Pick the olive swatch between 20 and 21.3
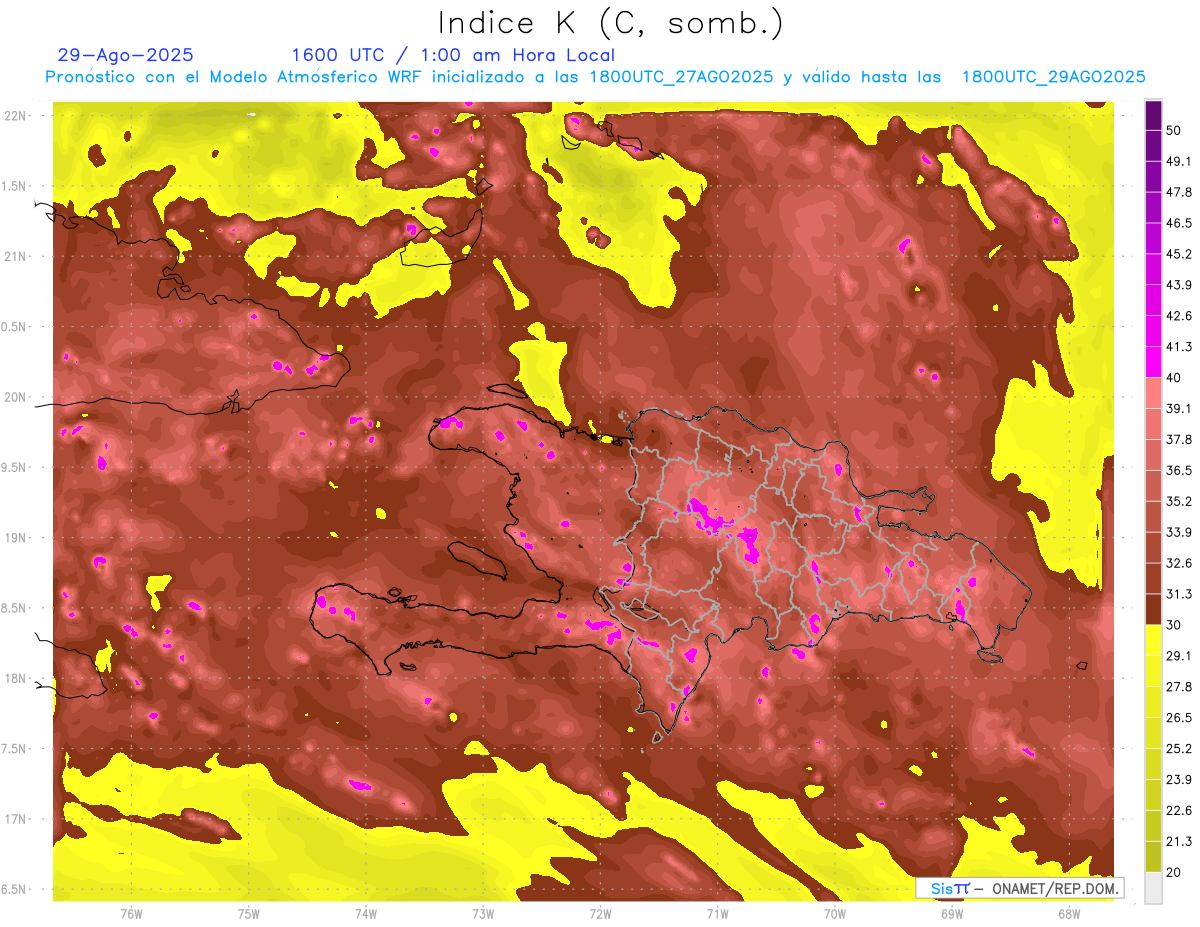 (1153, 858)
